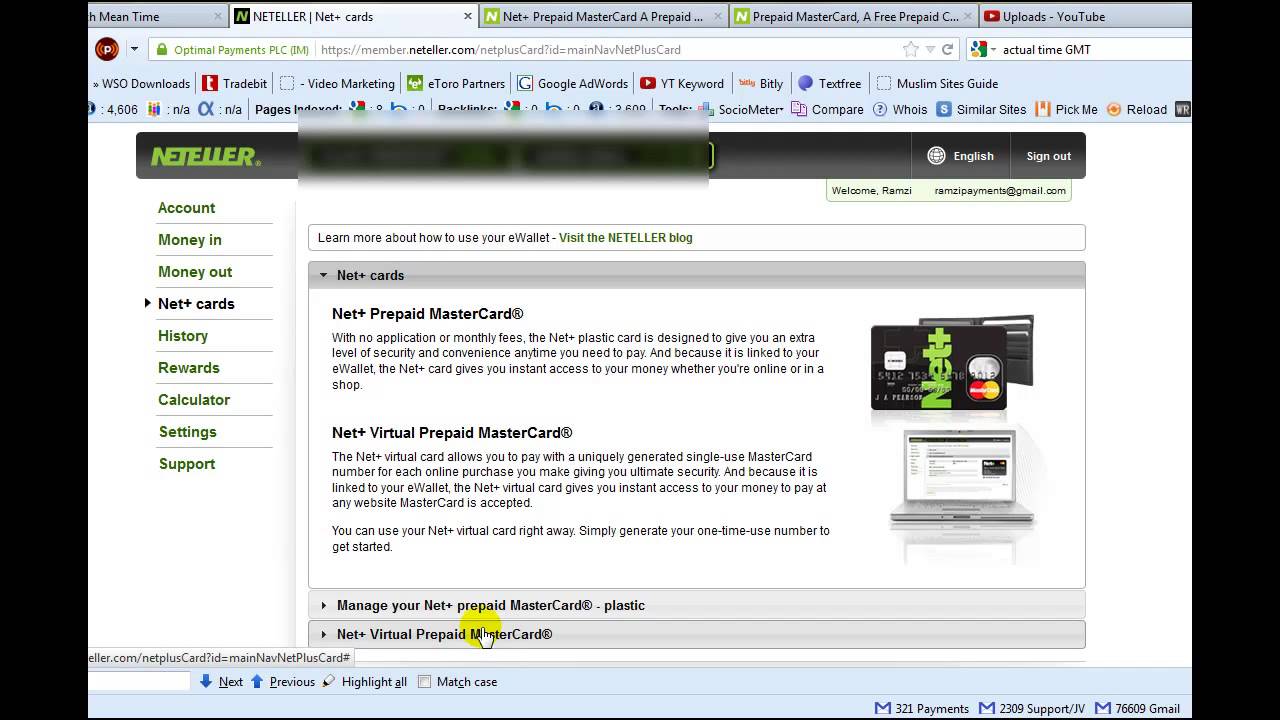The height and width of the screenshot is (720, 1280).
Task: Open Tradebit bookmark
Action: coord(235,83)
